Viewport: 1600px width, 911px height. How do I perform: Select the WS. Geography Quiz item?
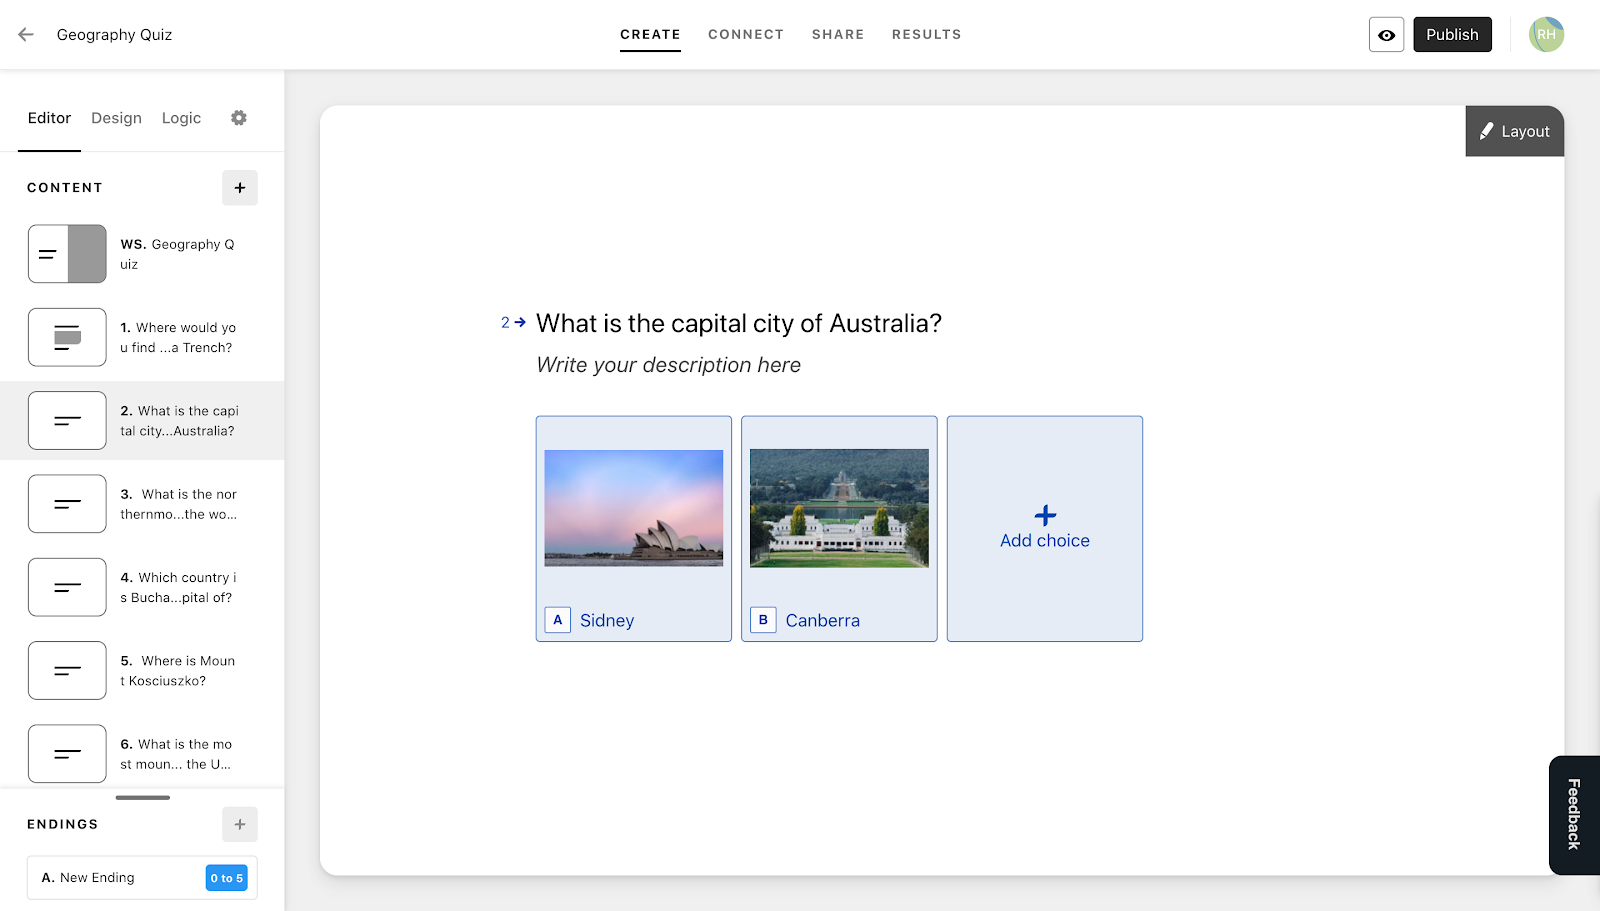coord(142,254)
